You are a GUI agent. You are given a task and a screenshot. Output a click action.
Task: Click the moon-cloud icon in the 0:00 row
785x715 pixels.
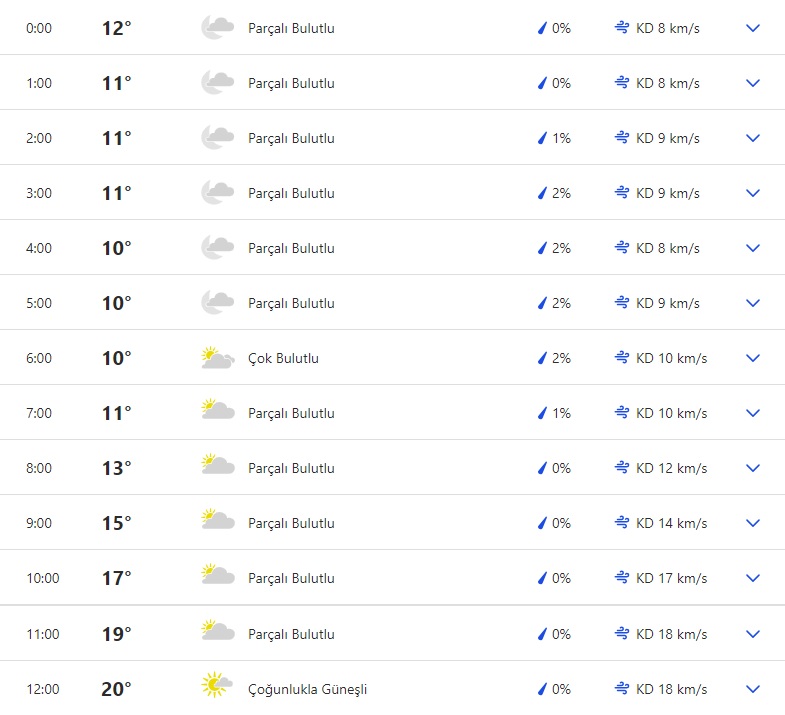pos(217,28)
